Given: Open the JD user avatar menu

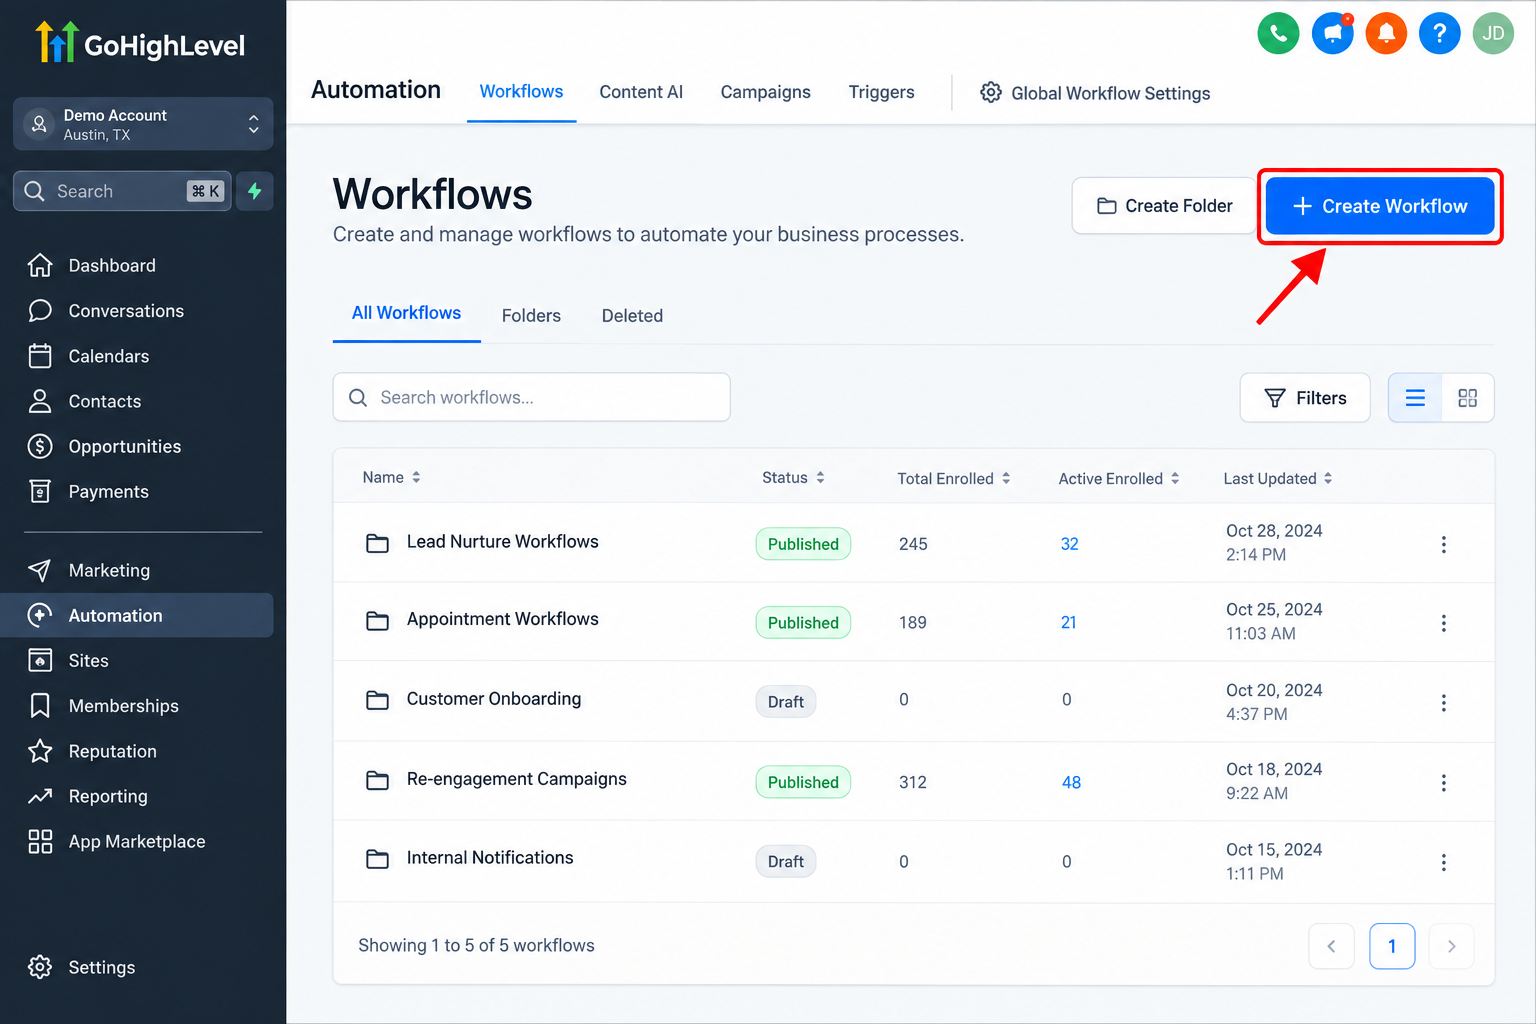Looking at the screenshot, I should click(1494, 33).
